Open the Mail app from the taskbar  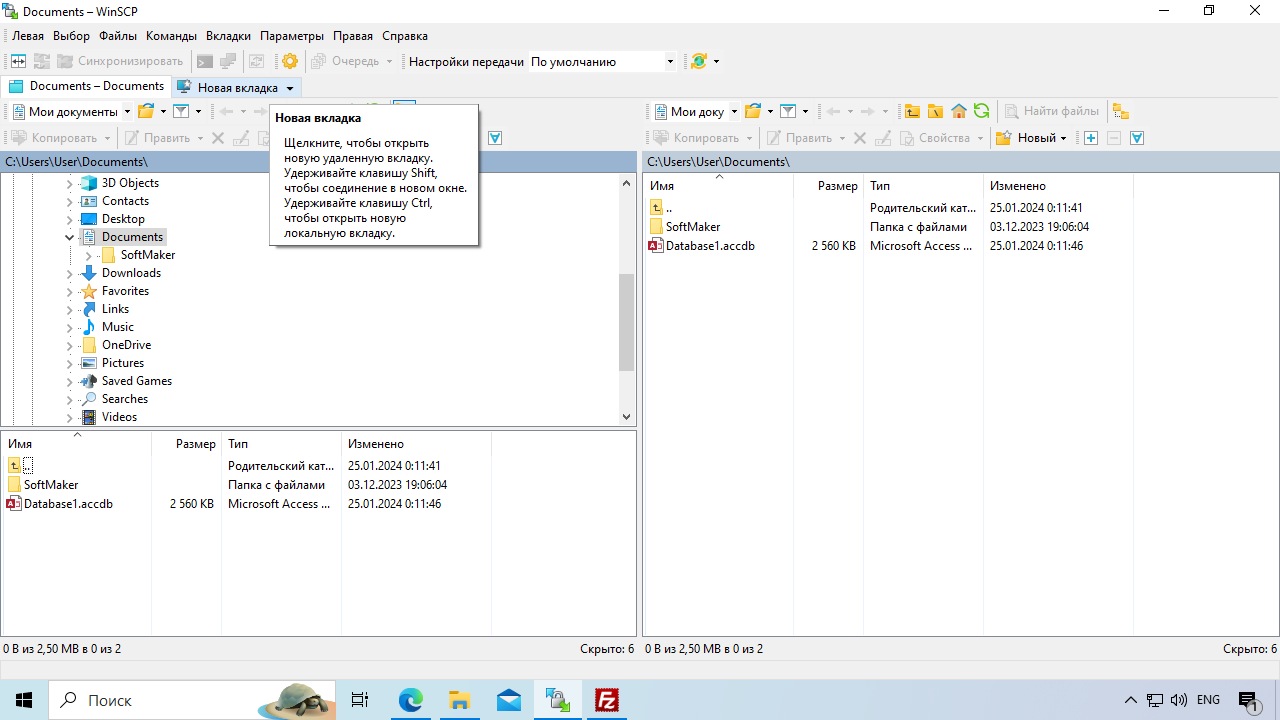click(x=508, y=700)
